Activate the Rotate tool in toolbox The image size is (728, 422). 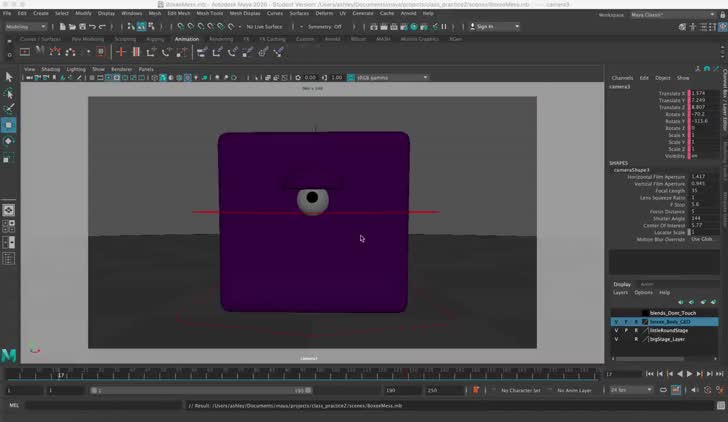9,141
